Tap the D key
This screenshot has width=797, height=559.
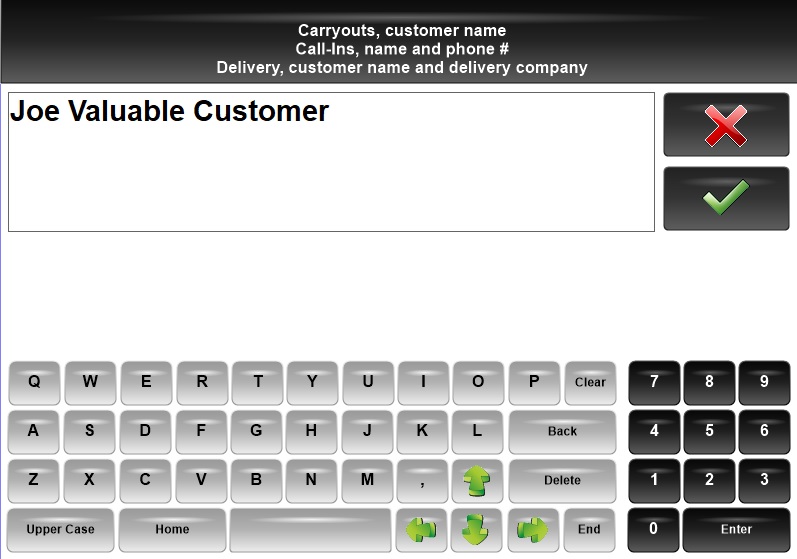145,431
